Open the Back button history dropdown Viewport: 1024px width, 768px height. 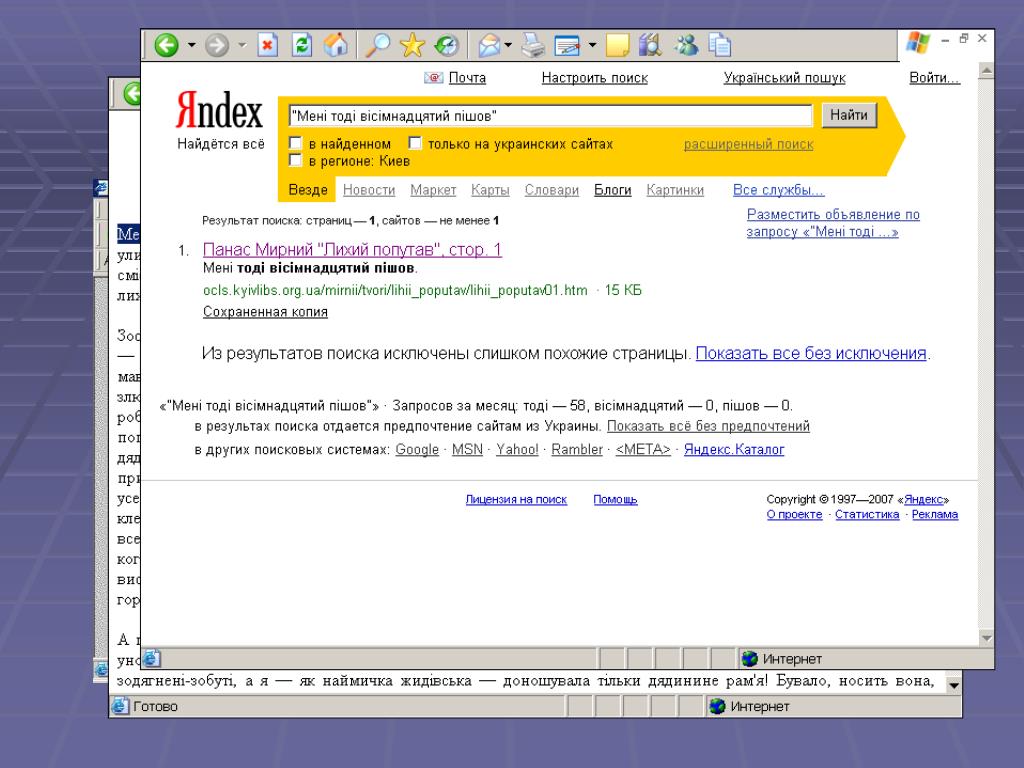(x=191, y=45)
